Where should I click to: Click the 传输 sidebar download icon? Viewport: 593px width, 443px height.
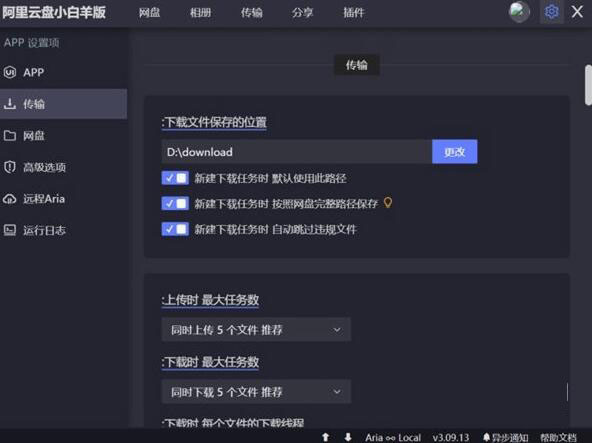click(x=10, y=104)
